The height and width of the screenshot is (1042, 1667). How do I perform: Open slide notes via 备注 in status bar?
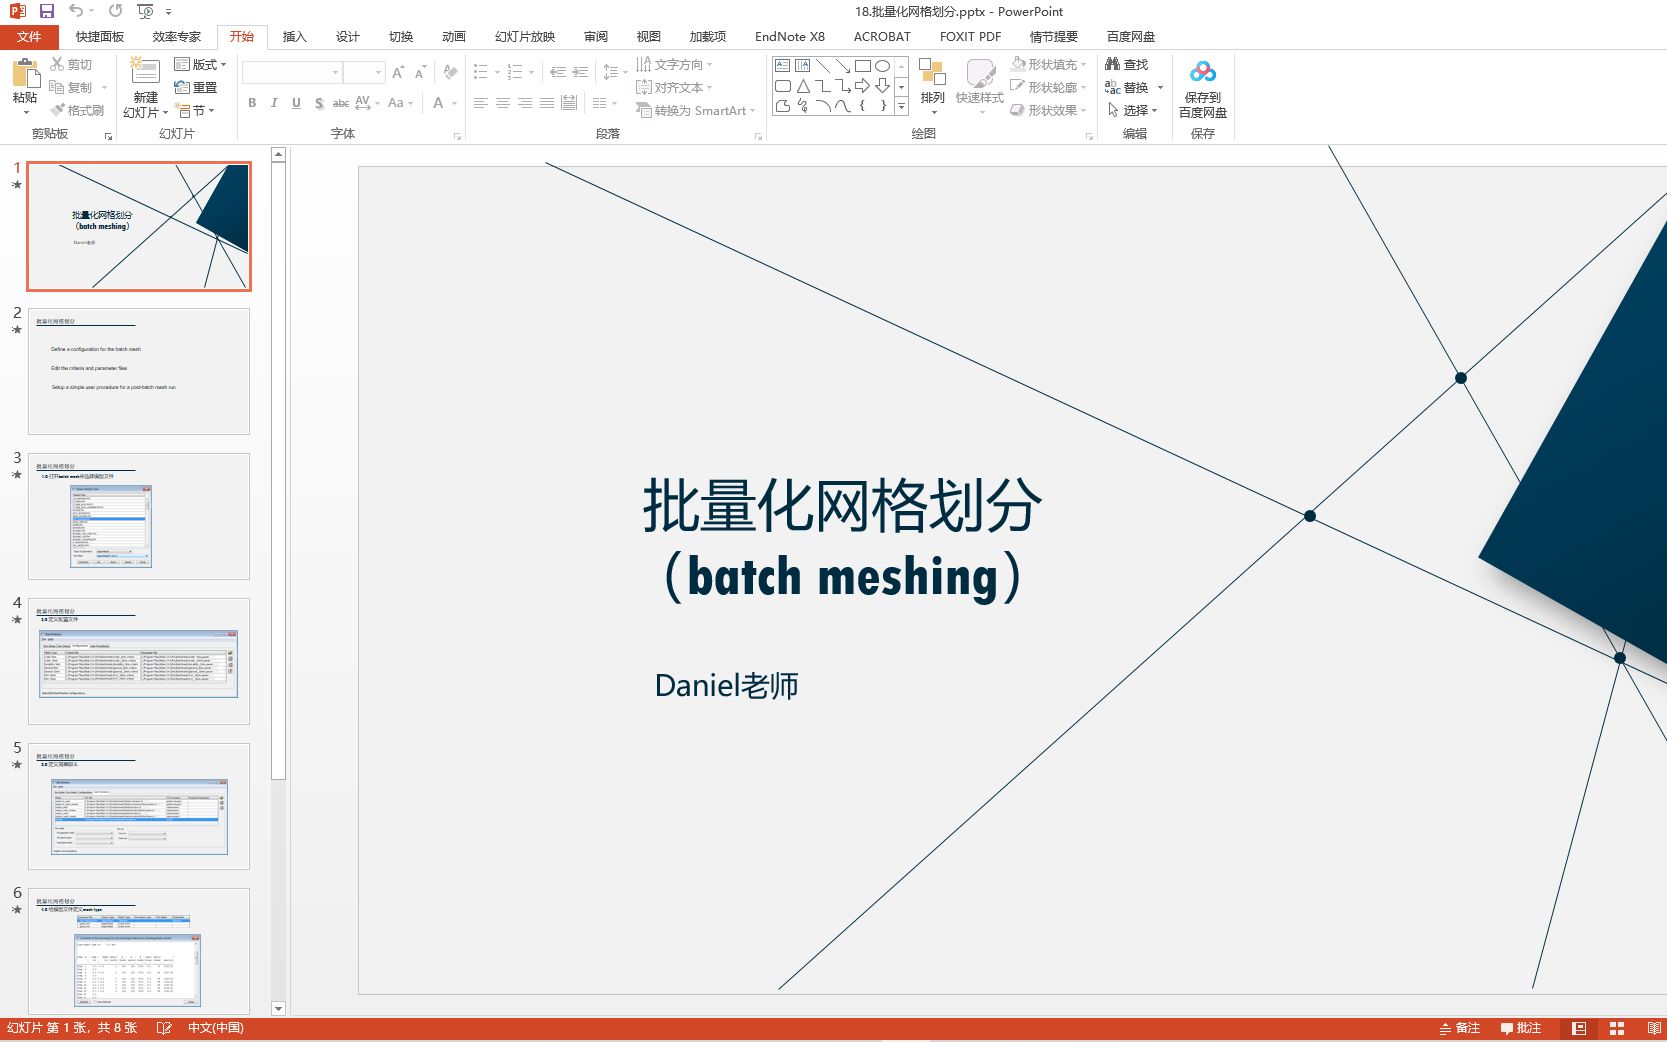1459,1028
